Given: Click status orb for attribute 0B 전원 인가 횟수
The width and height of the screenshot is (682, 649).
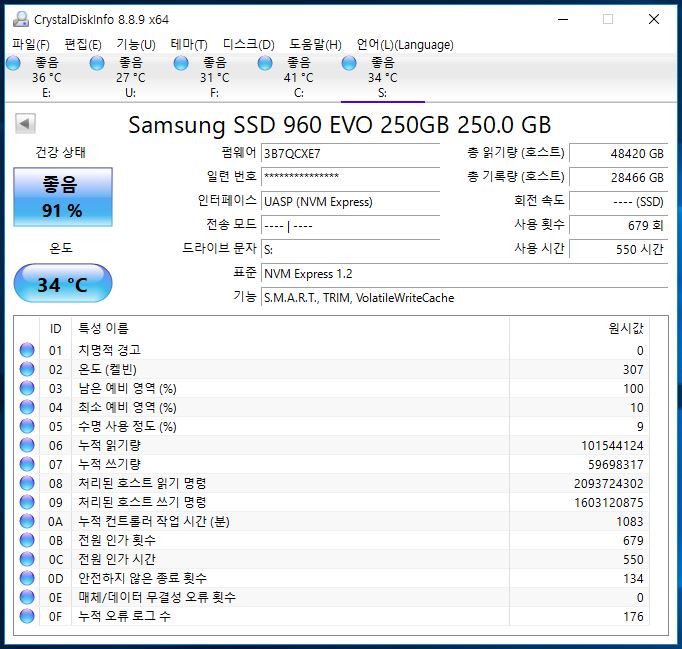Looking at the screenshot, I should [27, 540].
